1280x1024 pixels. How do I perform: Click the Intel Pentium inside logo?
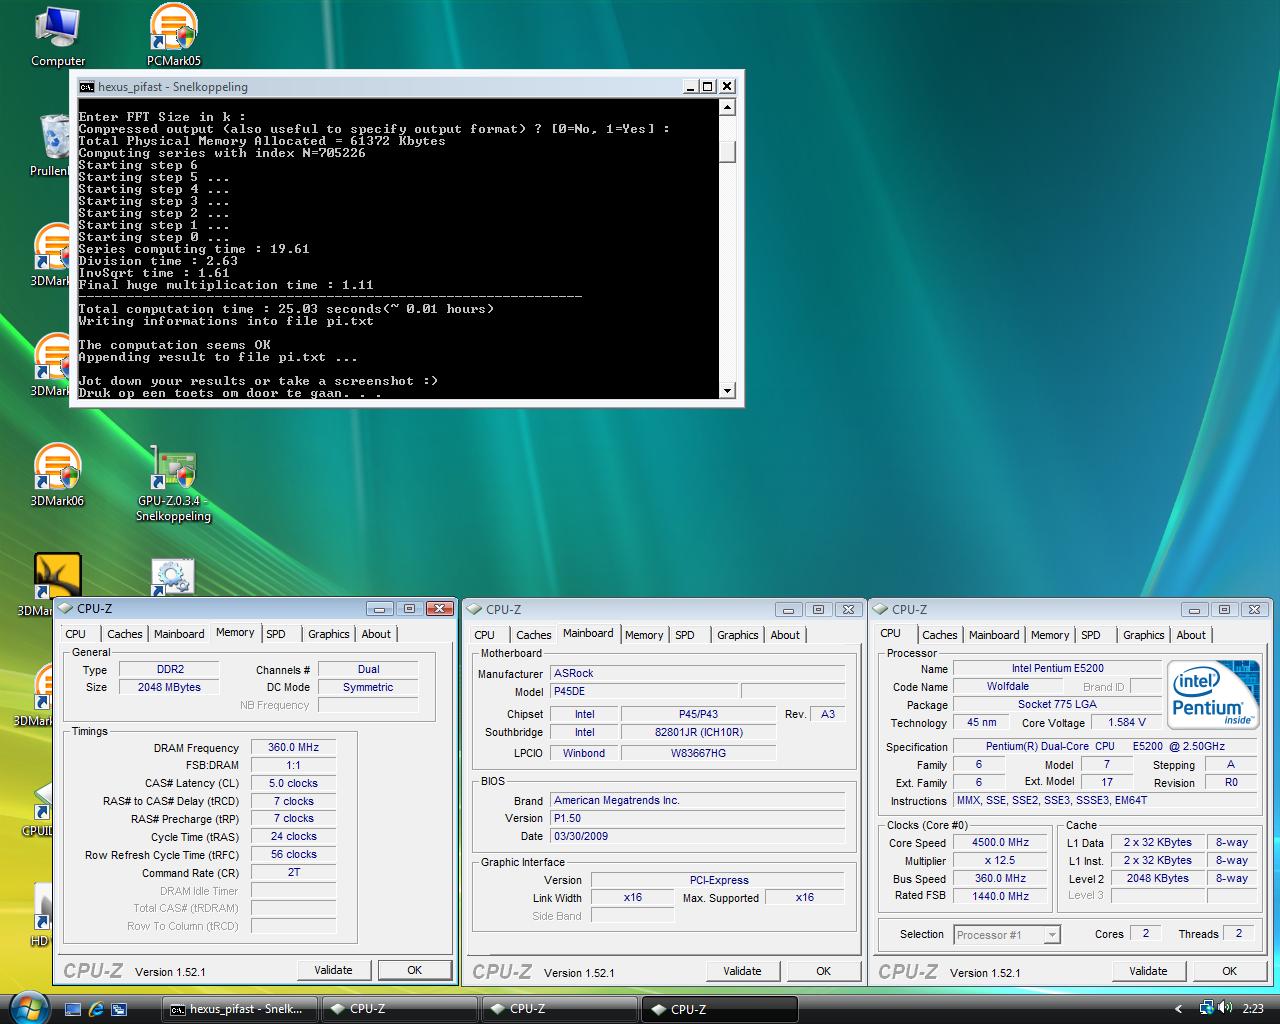1214,694
